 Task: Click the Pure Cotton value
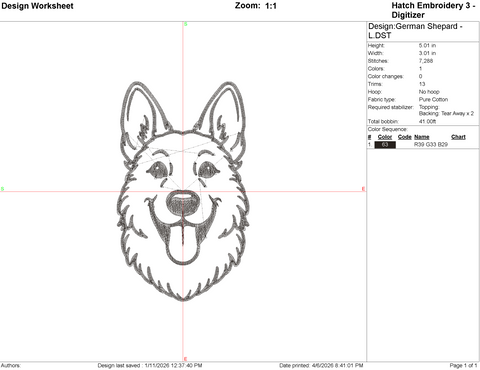pyautogui.click(x=433, y=99)
